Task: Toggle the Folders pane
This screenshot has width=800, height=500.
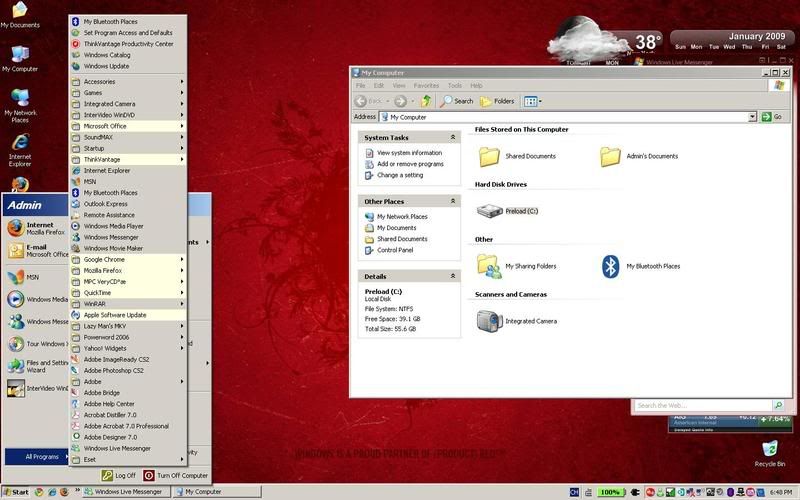Action: point(497,101)
